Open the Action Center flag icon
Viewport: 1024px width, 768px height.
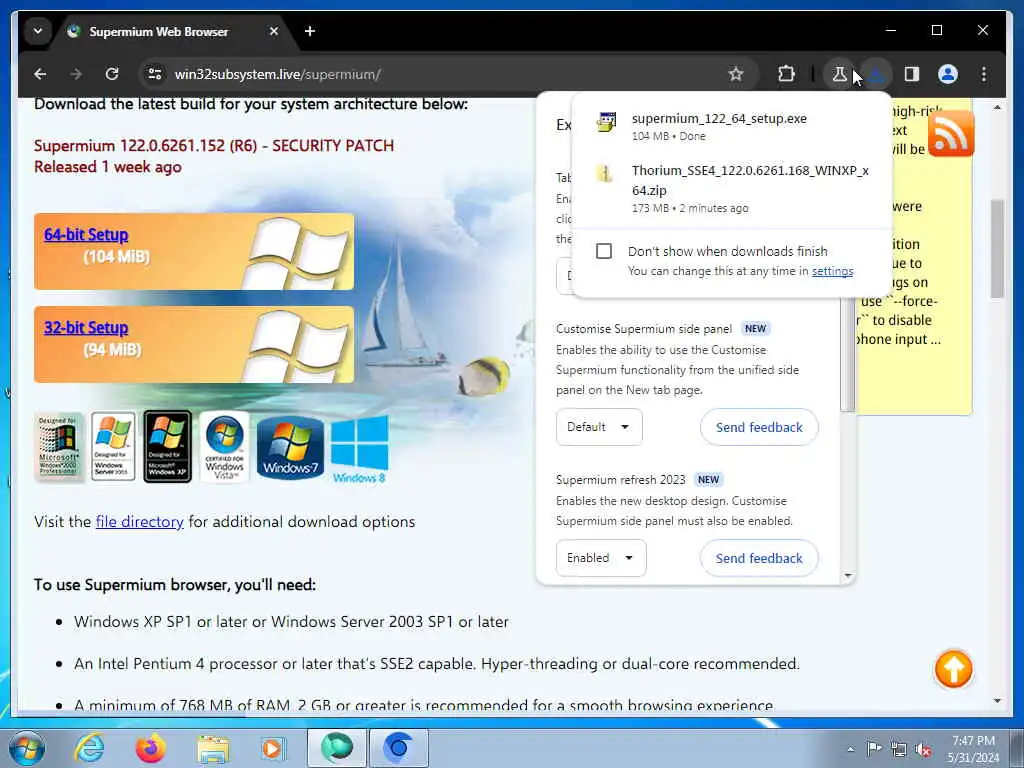874,748
